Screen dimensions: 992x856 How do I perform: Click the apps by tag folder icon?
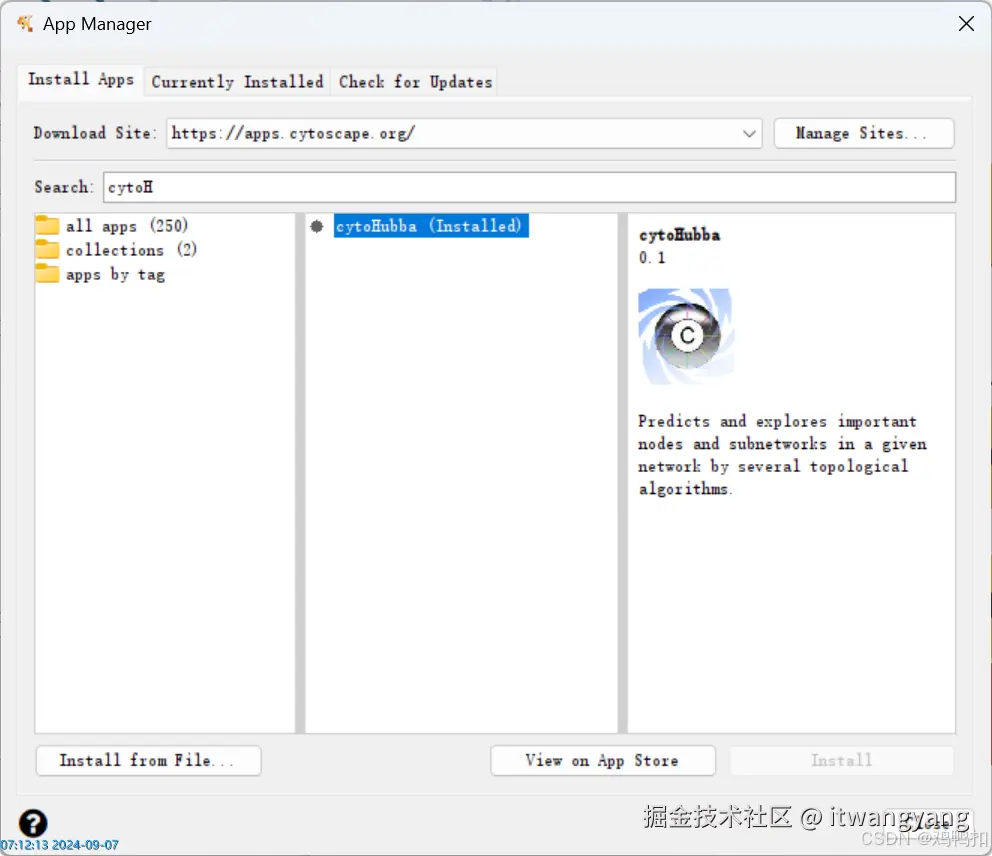[47, 273]
